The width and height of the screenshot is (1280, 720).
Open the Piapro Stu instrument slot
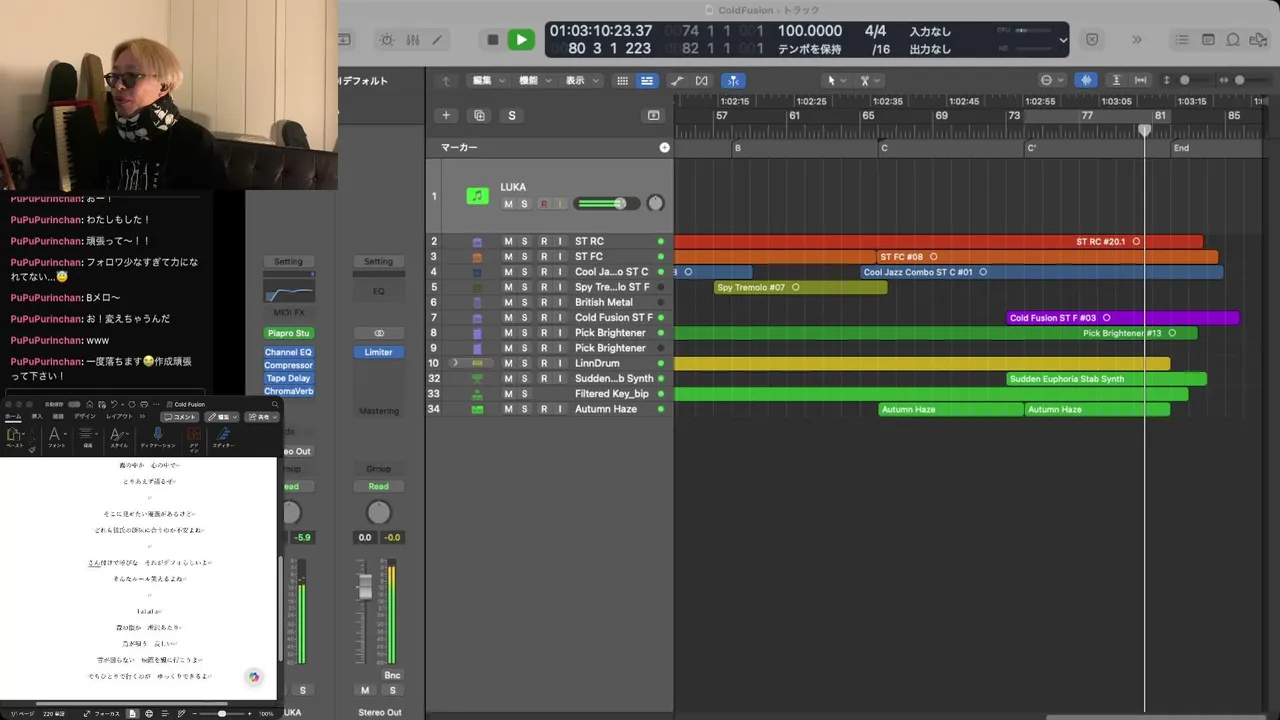288,333
